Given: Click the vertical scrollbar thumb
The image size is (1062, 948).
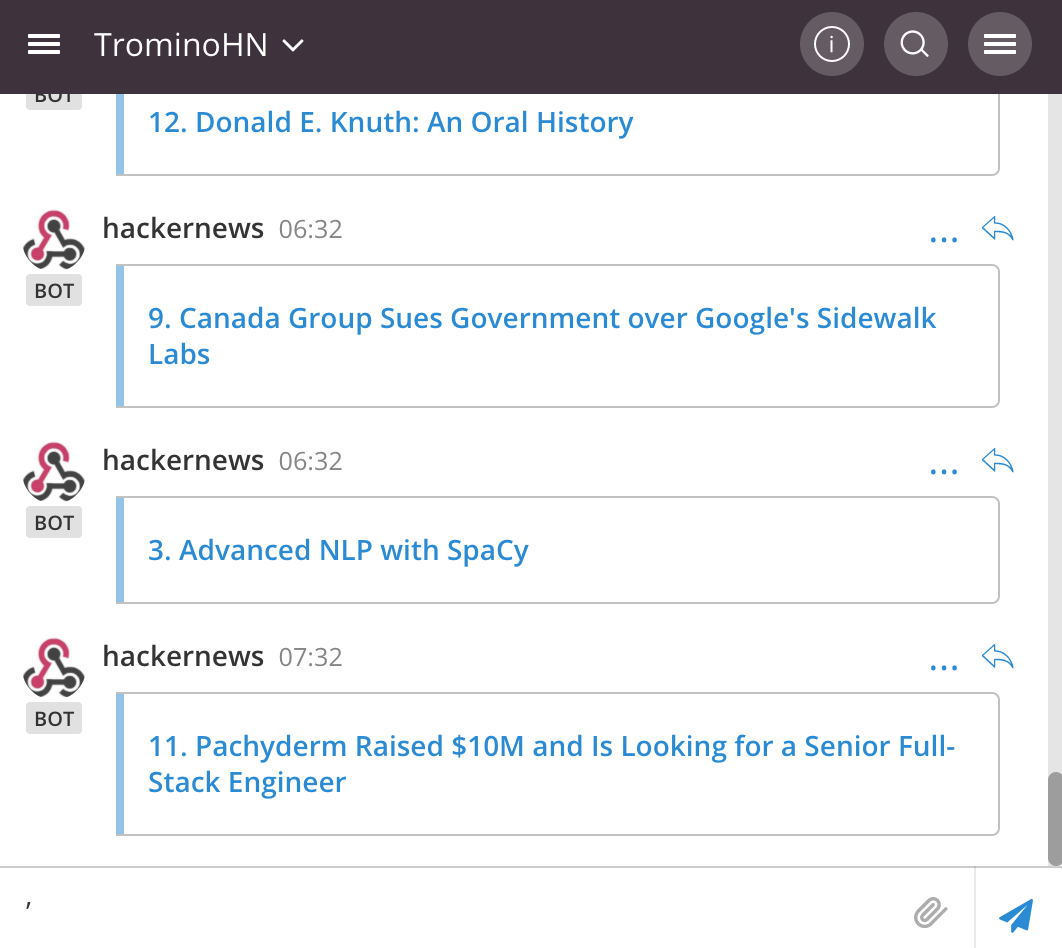Looking at the screenshot, I should 1054,817.
